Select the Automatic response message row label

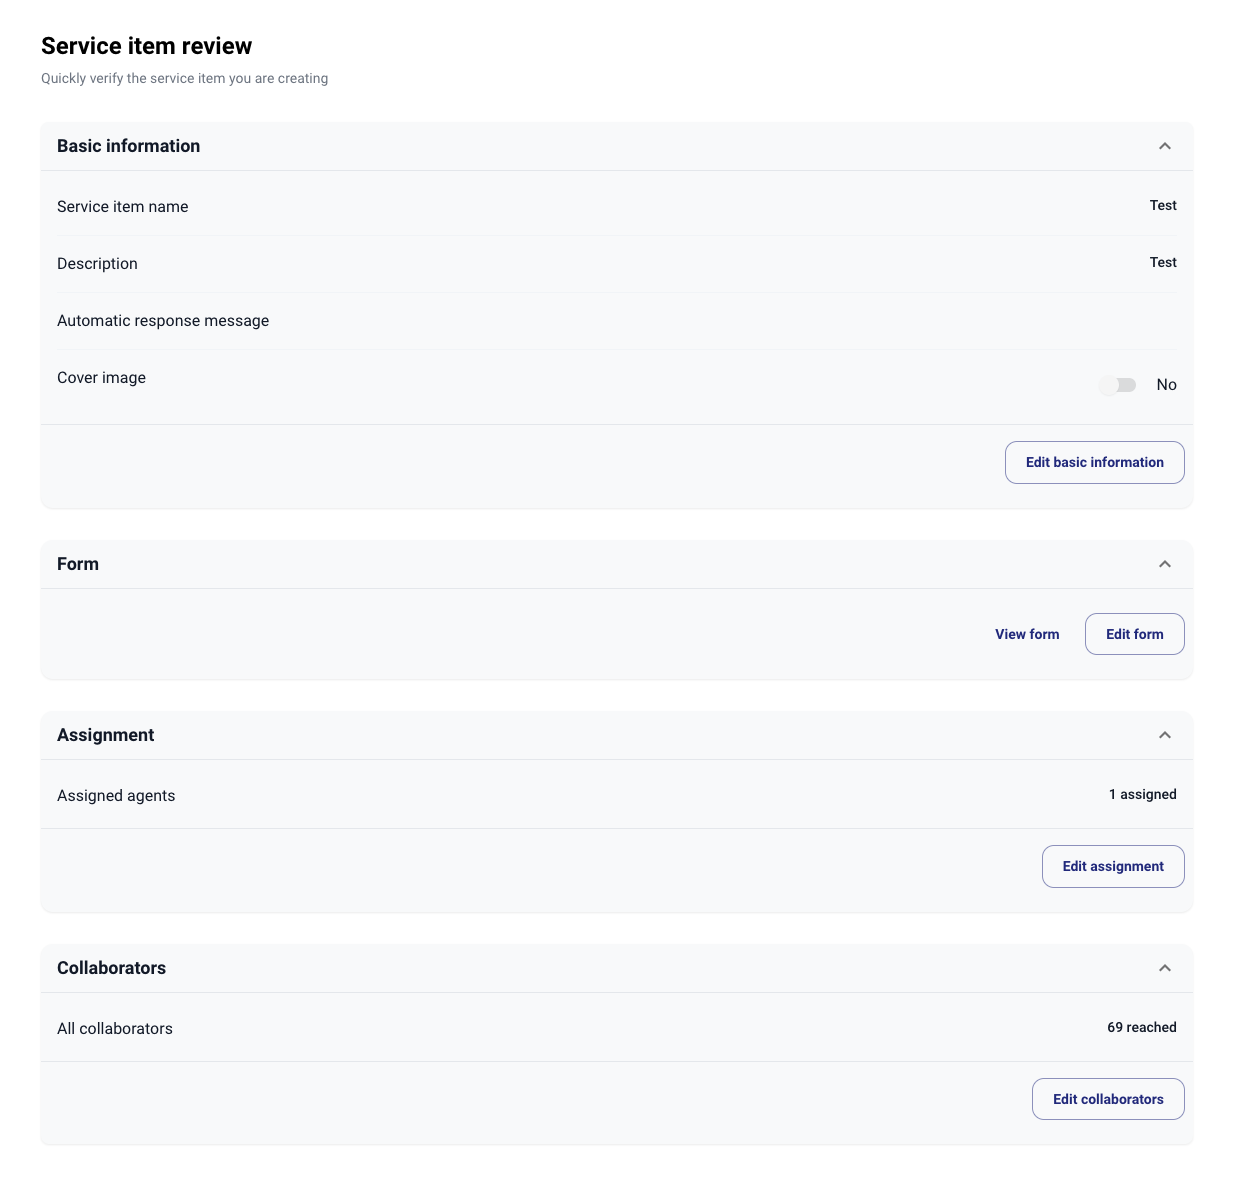(163, 321)
